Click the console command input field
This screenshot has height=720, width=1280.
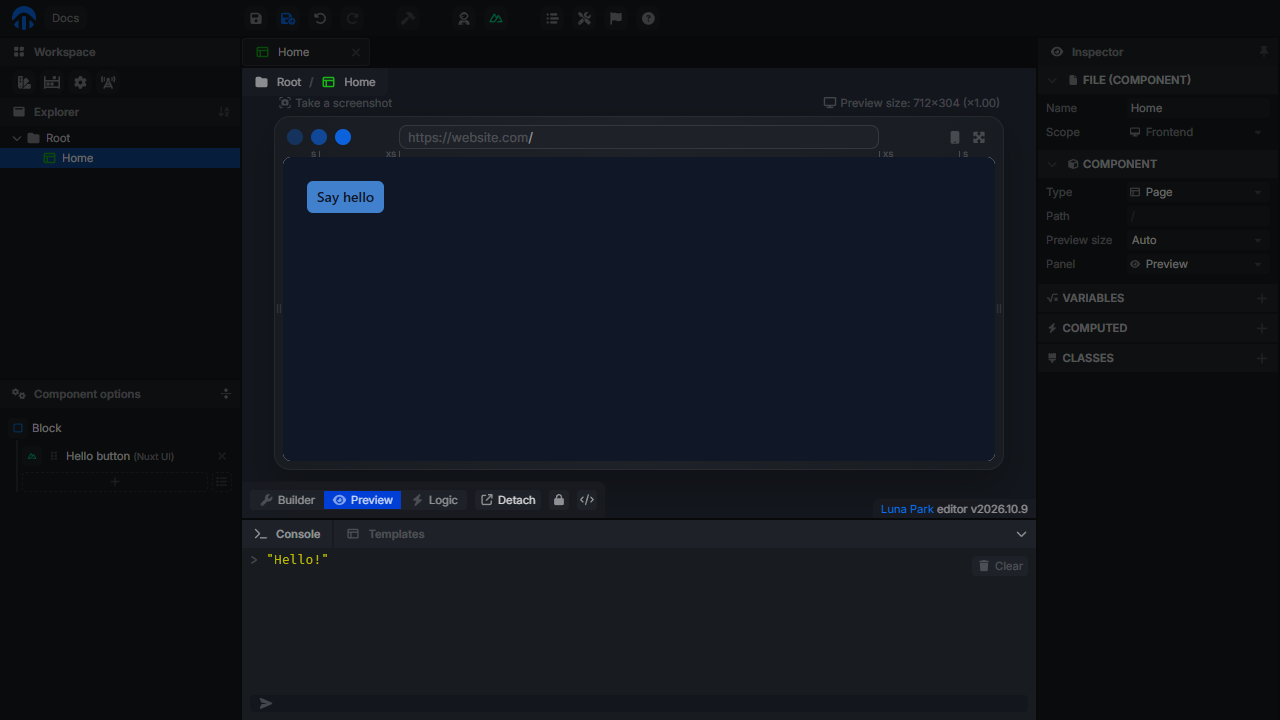pyautogui.click(x=639, y=704)
